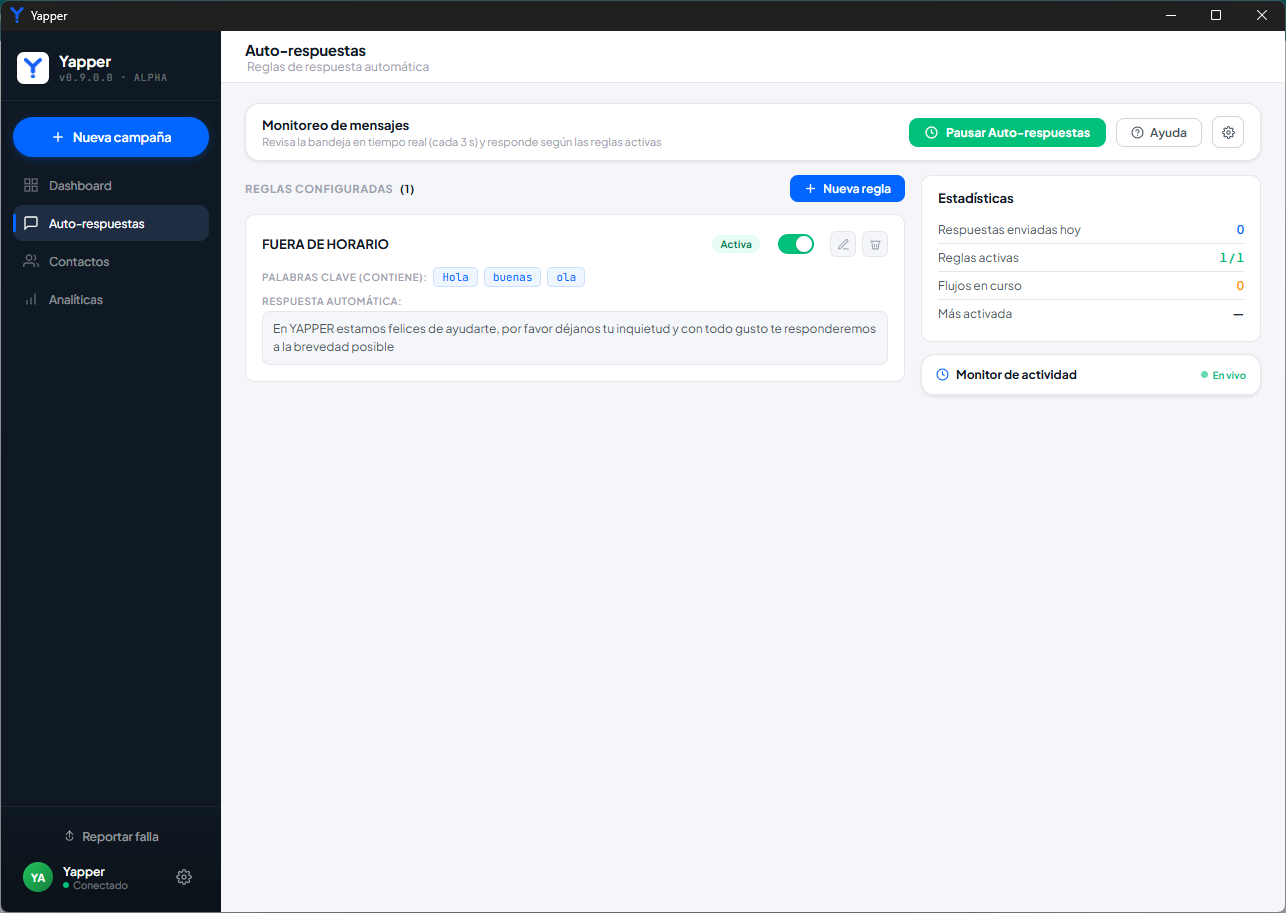Add a Nueva regla
Viewport: 1286px width, 913px height.
click(x=847, y=188)
